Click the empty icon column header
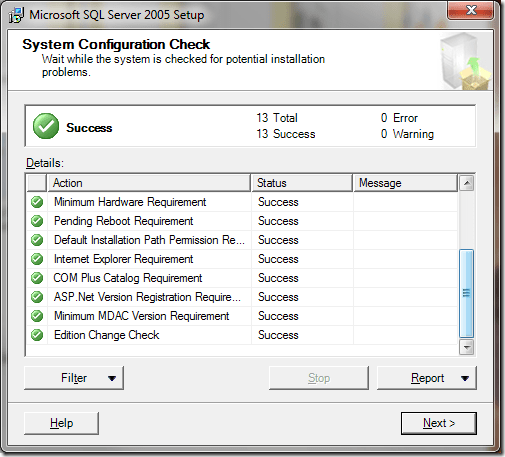 point(37,183)
